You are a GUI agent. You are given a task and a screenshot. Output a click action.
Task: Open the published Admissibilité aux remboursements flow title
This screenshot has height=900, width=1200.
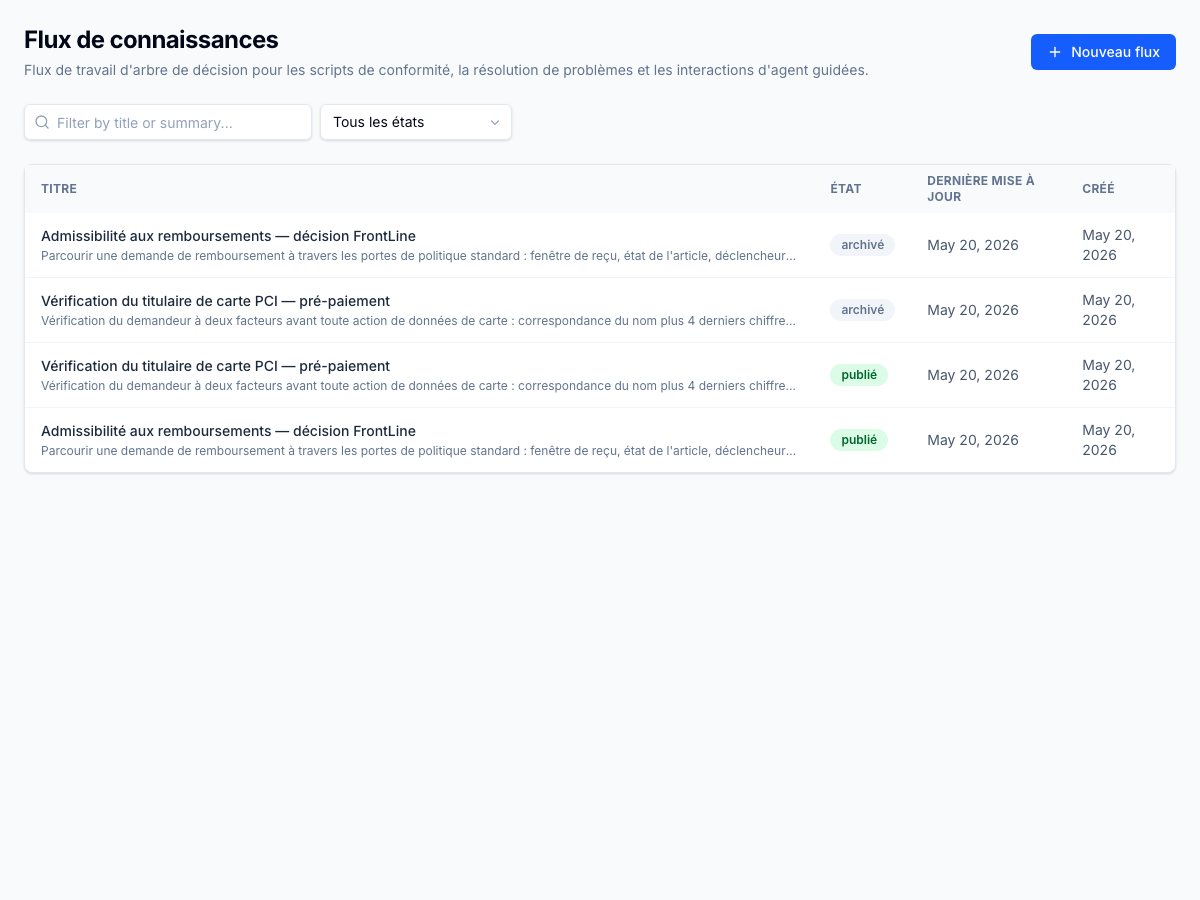click(228, 431)
